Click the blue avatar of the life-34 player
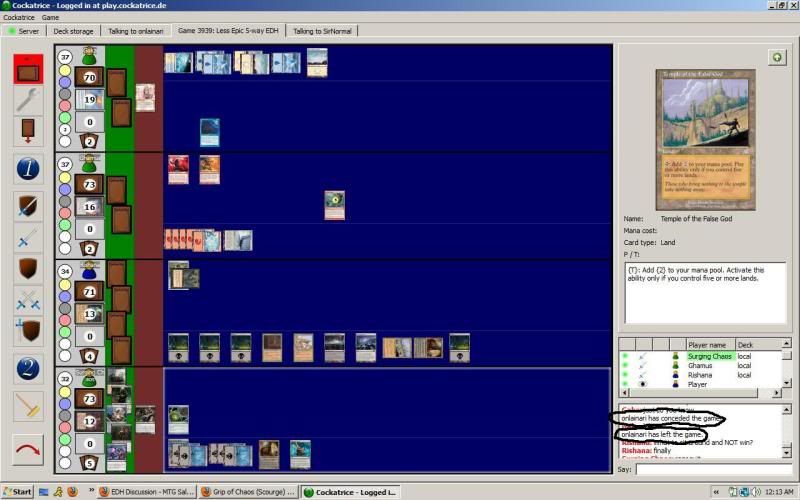The width and height of the screenshot is (800, 500). point(89,270)
